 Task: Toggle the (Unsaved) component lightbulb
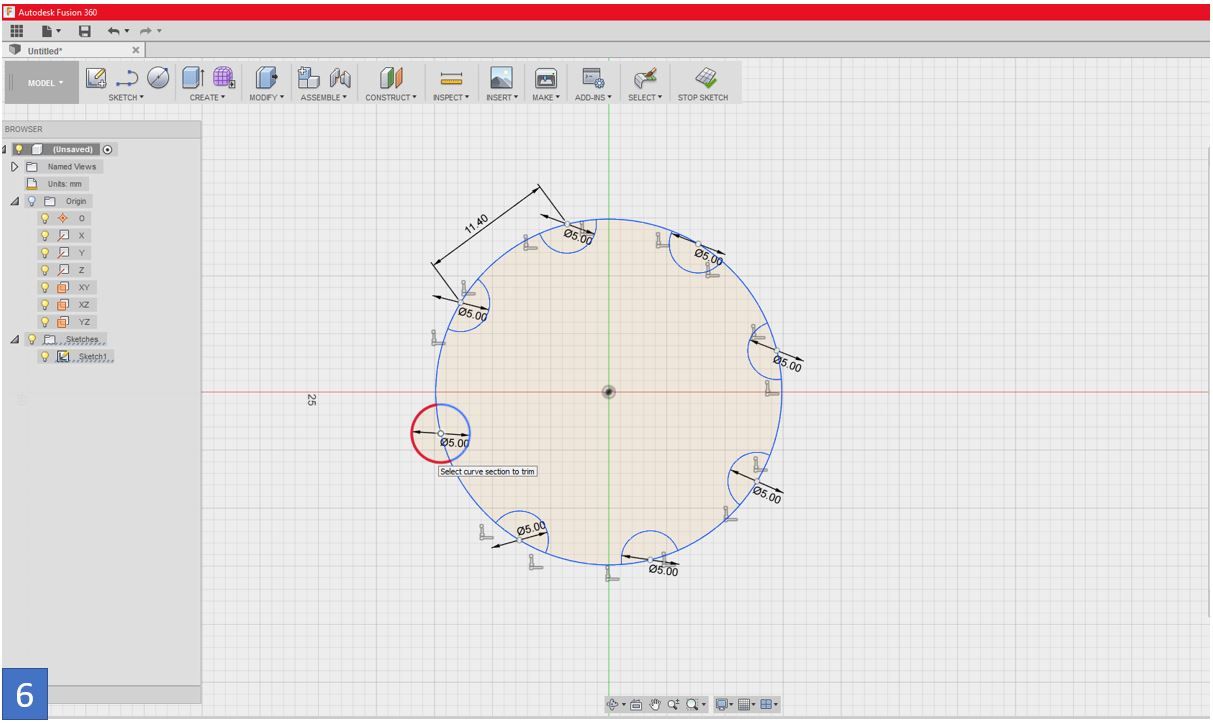pyautogui.click(x=19, y=149)
